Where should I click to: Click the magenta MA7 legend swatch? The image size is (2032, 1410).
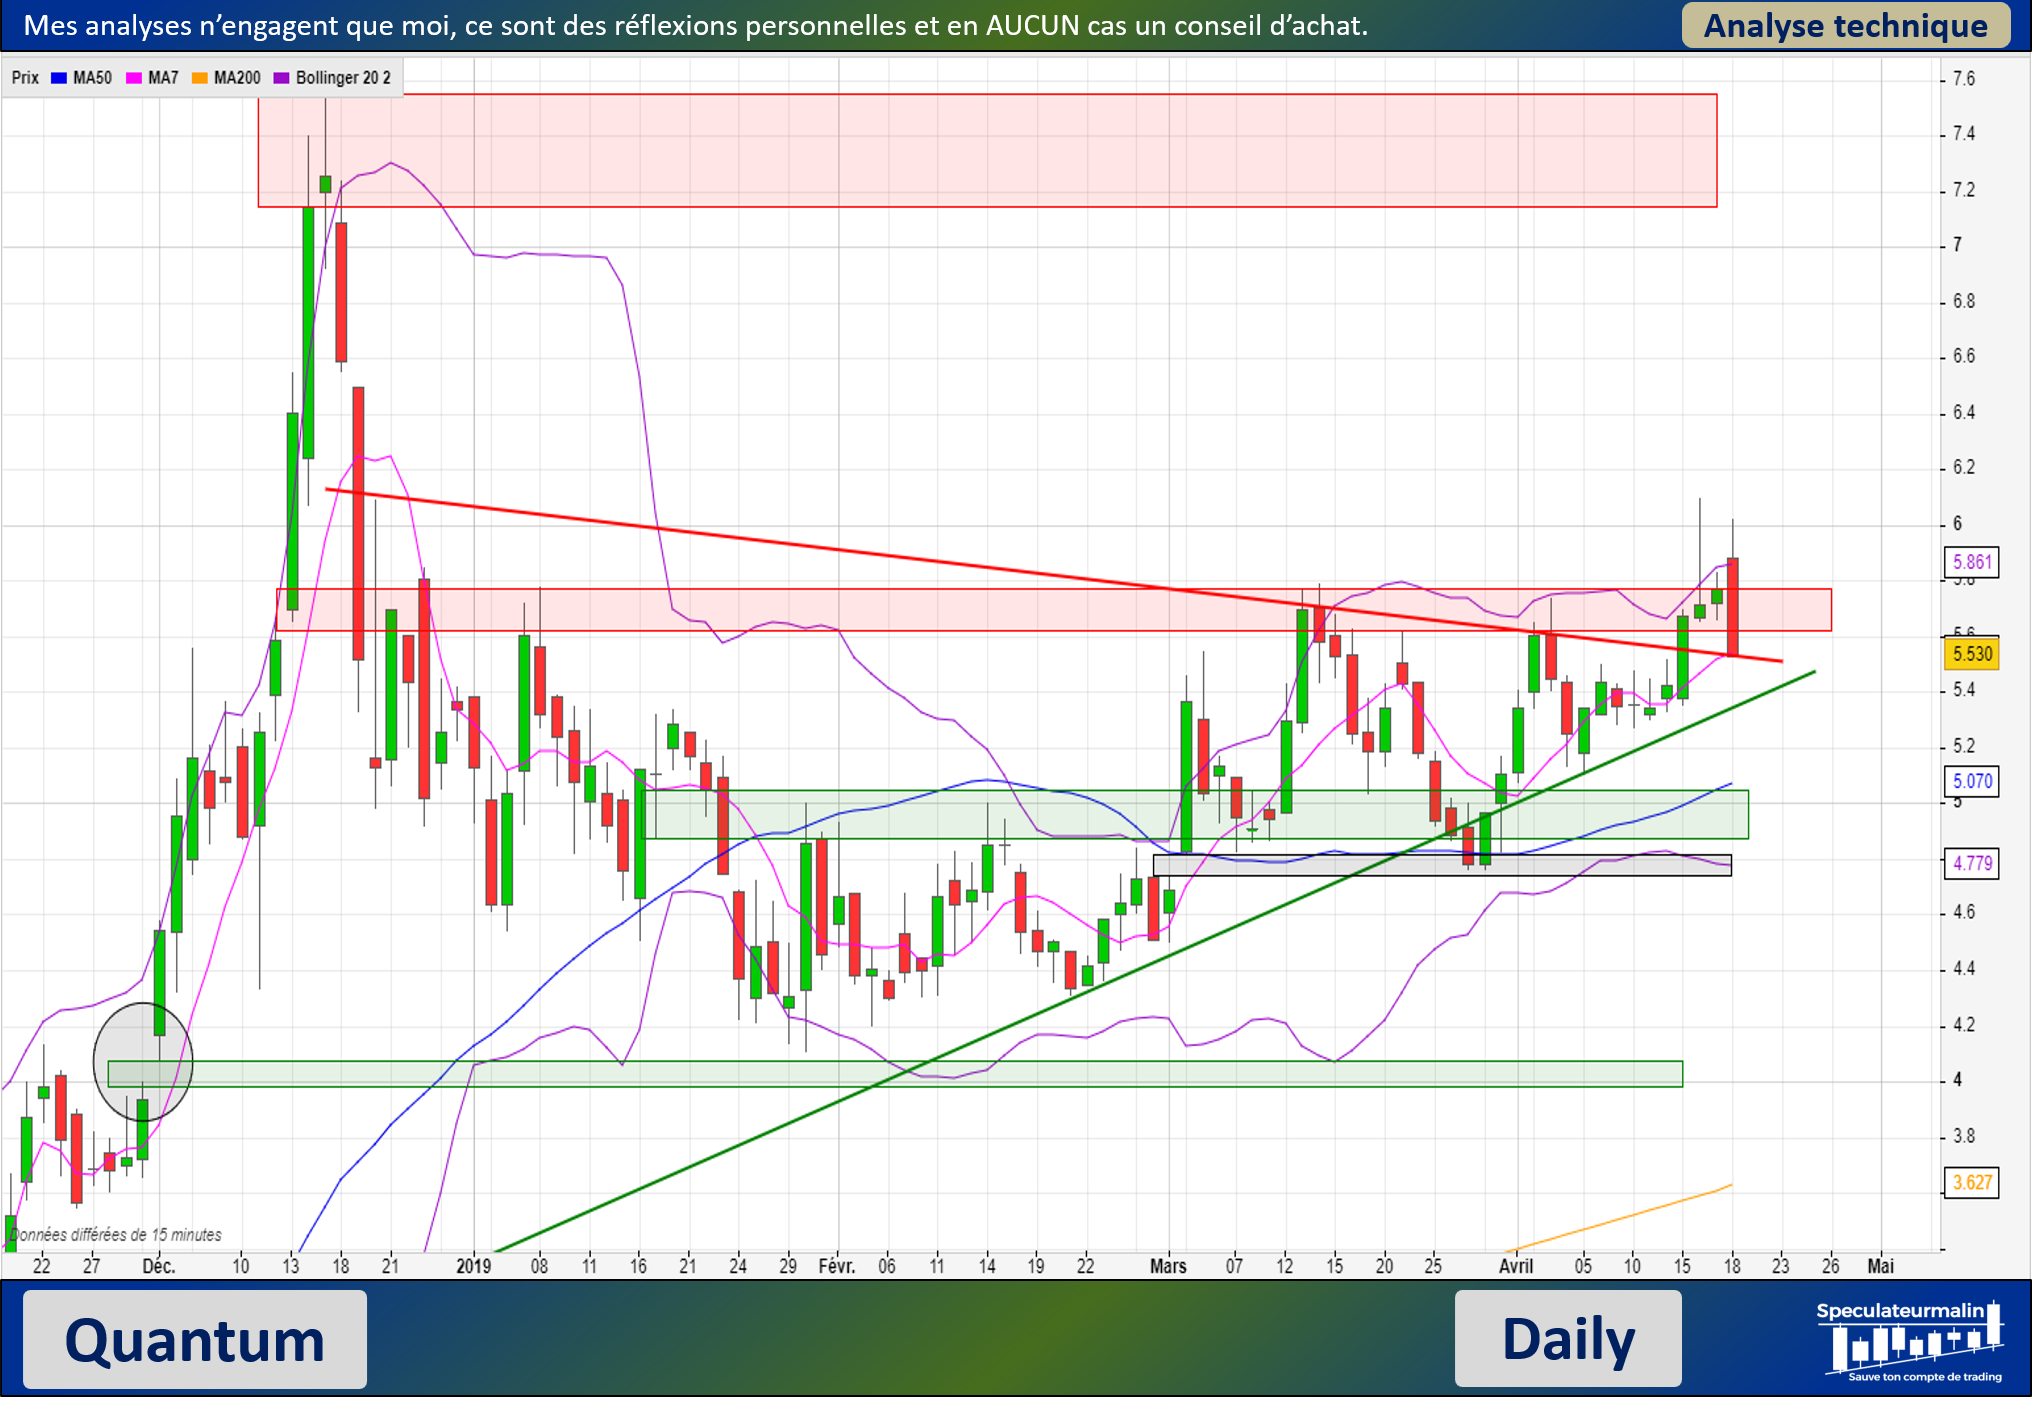point(134,78)
